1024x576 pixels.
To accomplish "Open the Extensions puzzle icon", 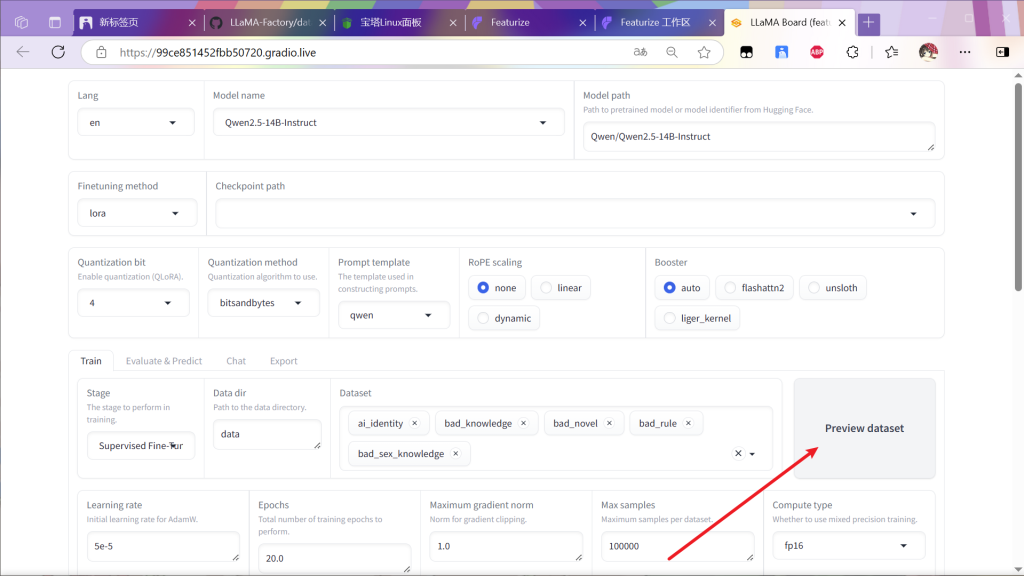I will coord(852,52).
